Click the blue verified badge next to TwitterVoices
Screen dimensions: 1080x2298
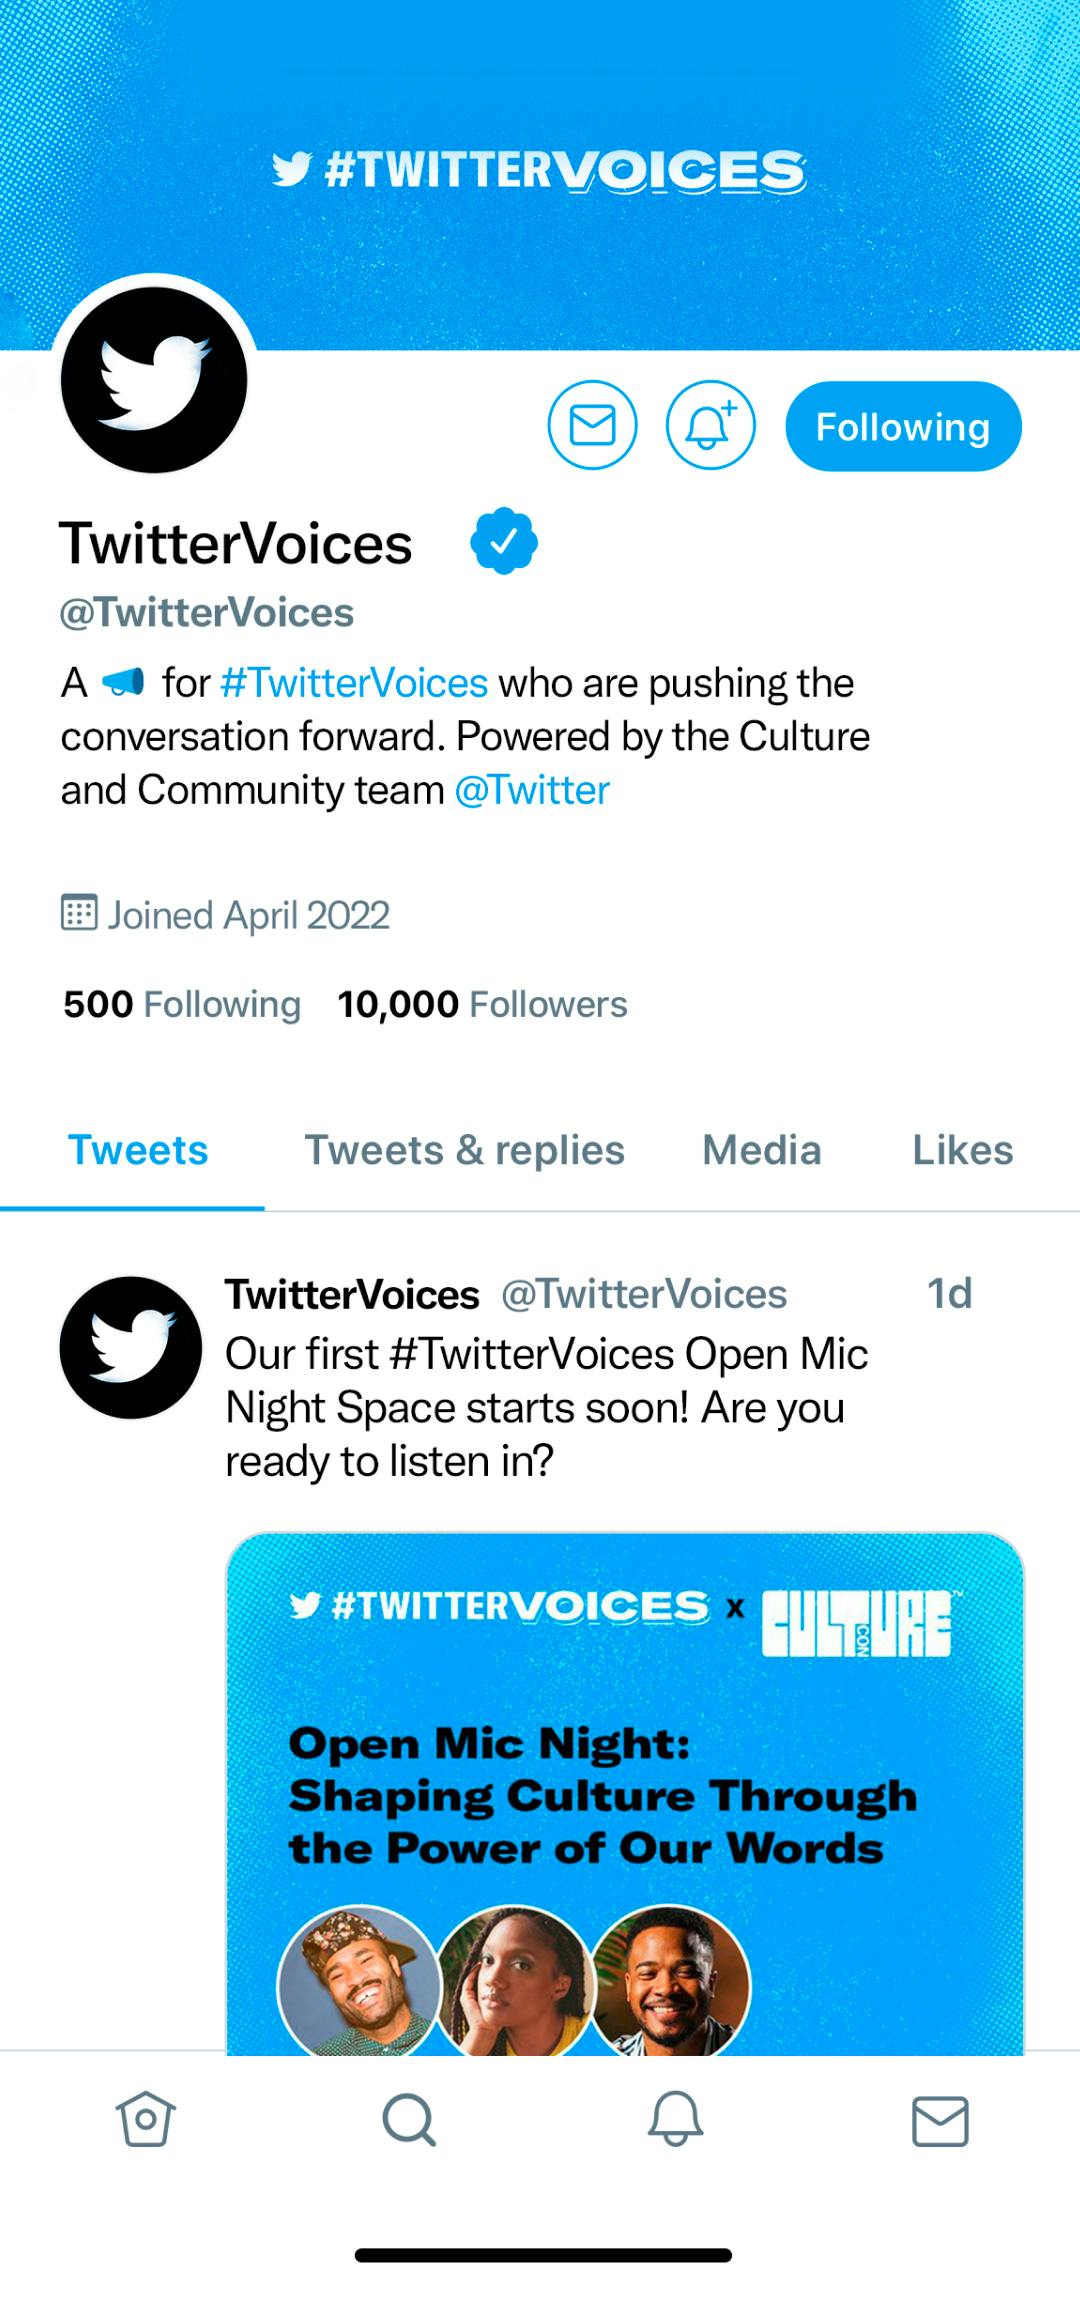pos(504,541)
